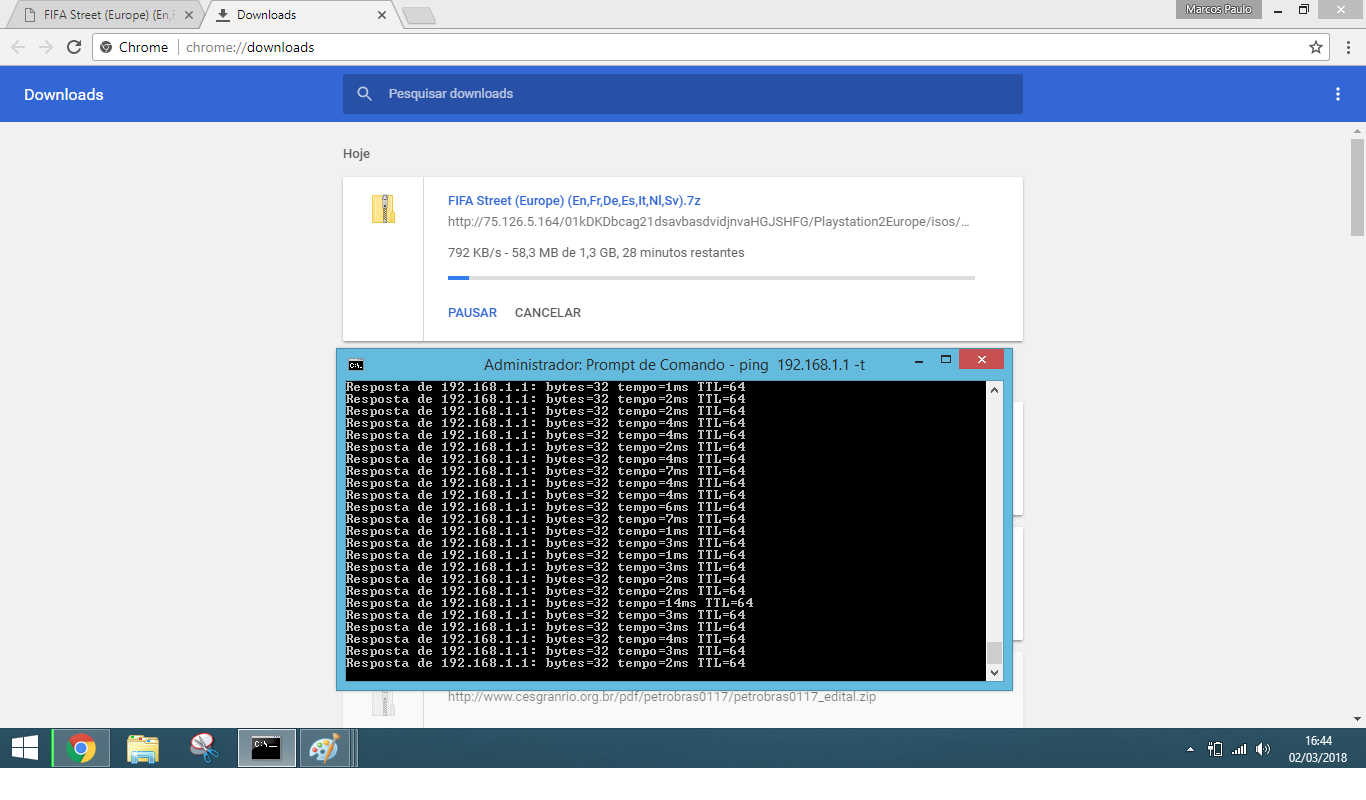
Task: Cancel the FIFA Street download
Action: 548,313
